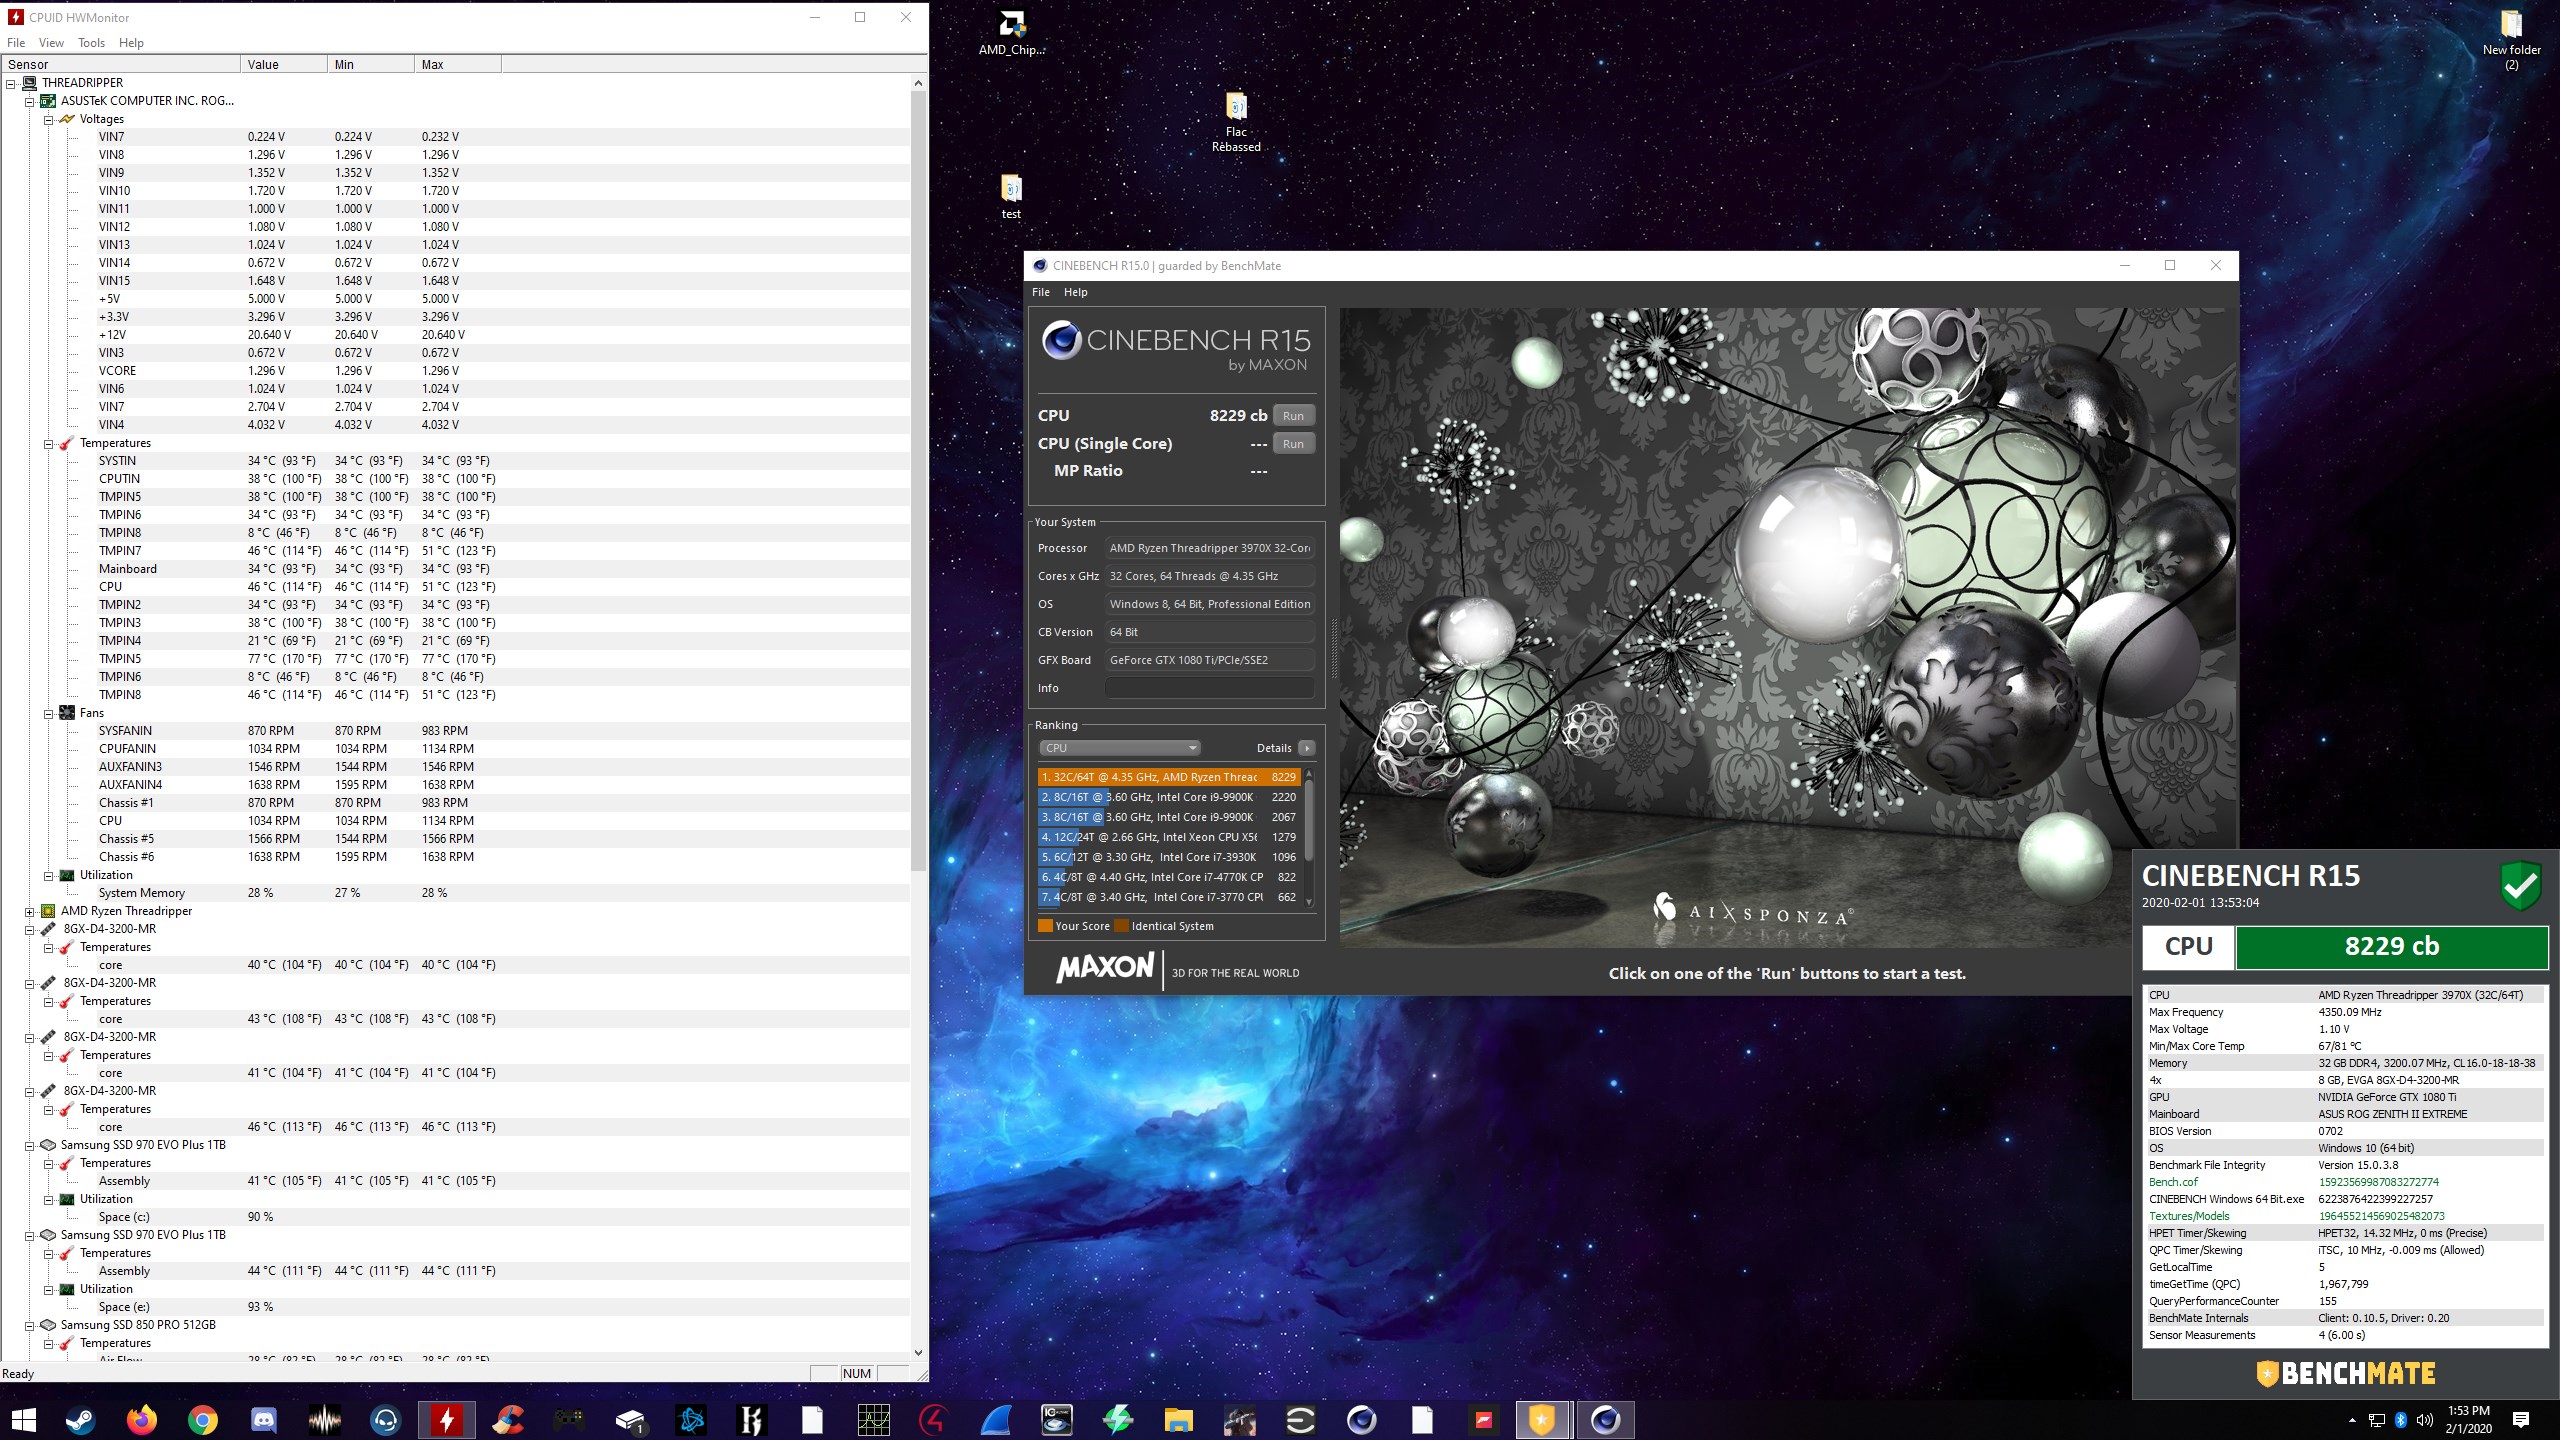This screenshot has height=1440, width=2560.
Task: Click the Textures/Models link in BenchMate
Action: click(x=2189, y=1216)
